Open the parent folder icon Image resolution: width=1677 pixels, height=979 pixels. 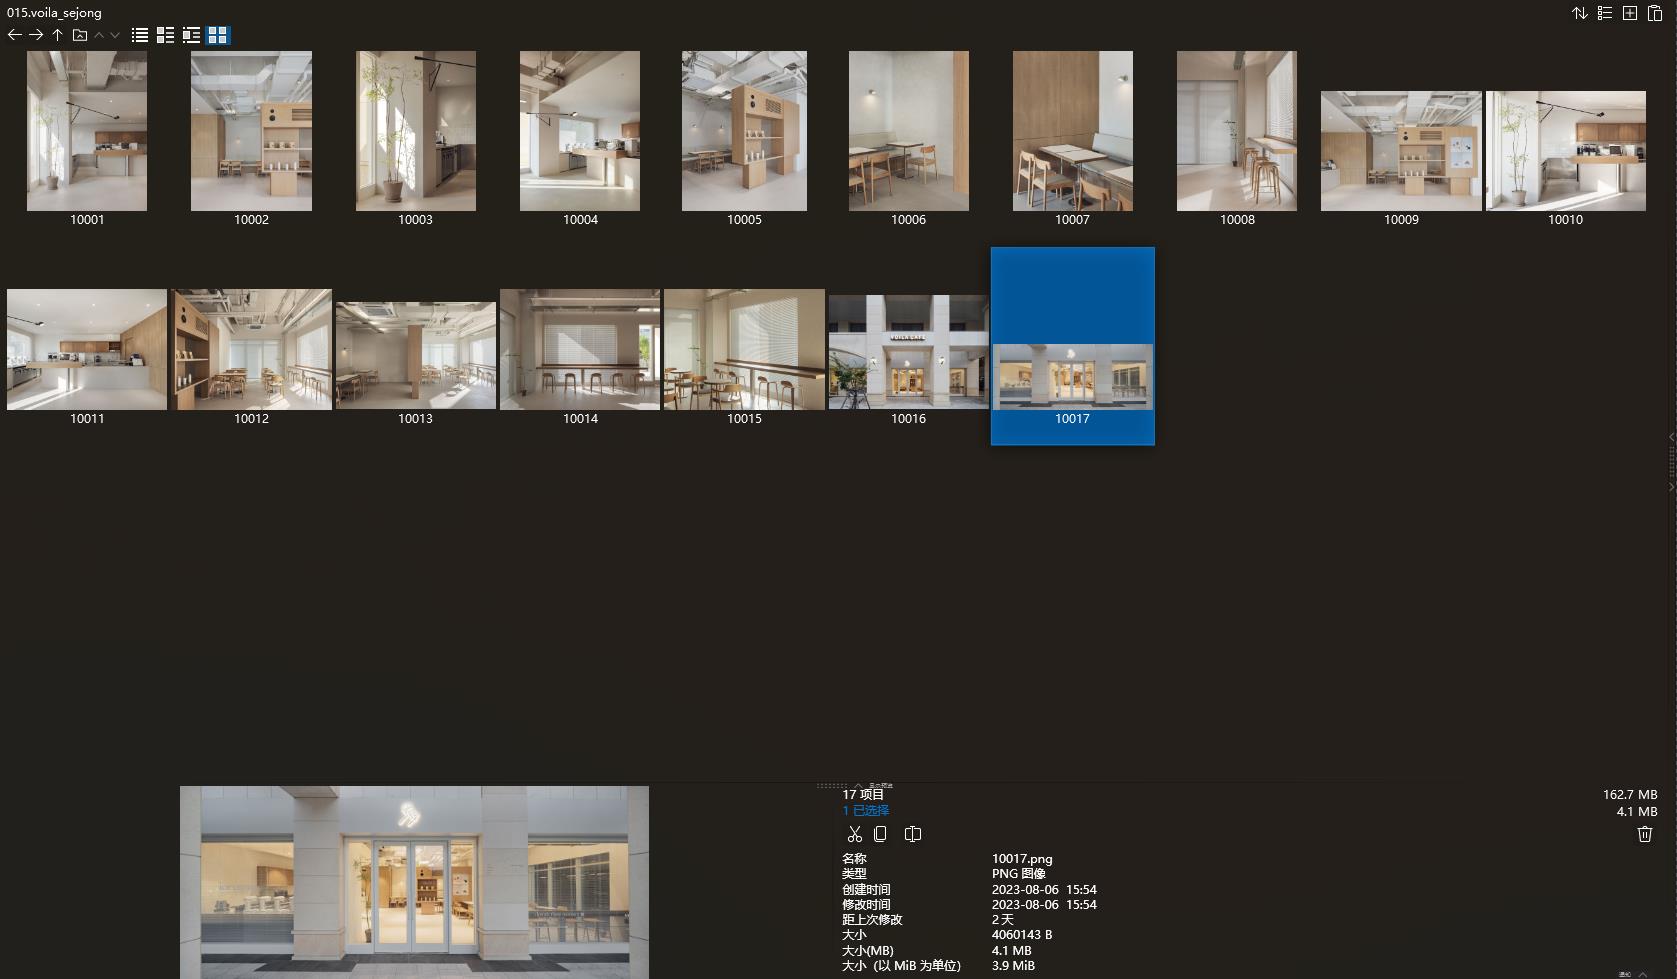pyautogui.click(x=79, y=35)
